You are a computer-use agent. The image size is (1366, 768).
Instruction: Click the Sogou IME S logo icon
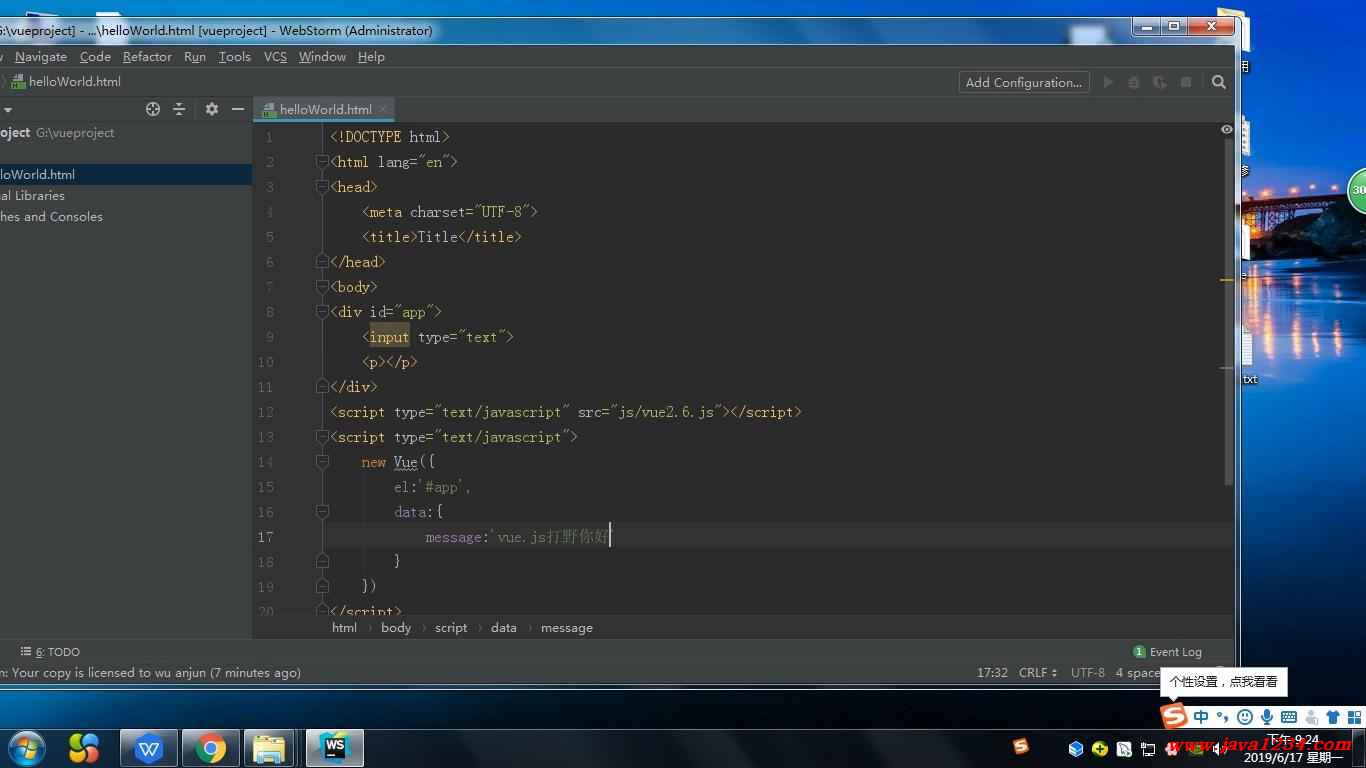click(1174, 716)
